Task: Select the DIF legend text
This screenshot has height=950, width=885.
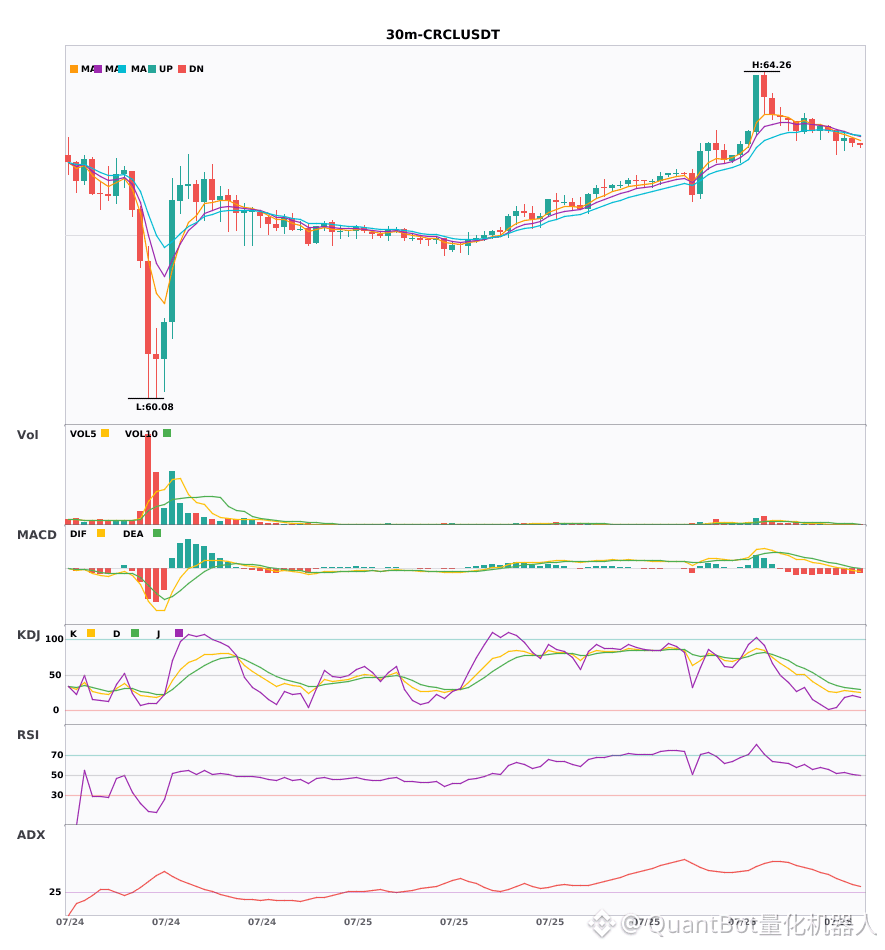Action: point(78,534)
